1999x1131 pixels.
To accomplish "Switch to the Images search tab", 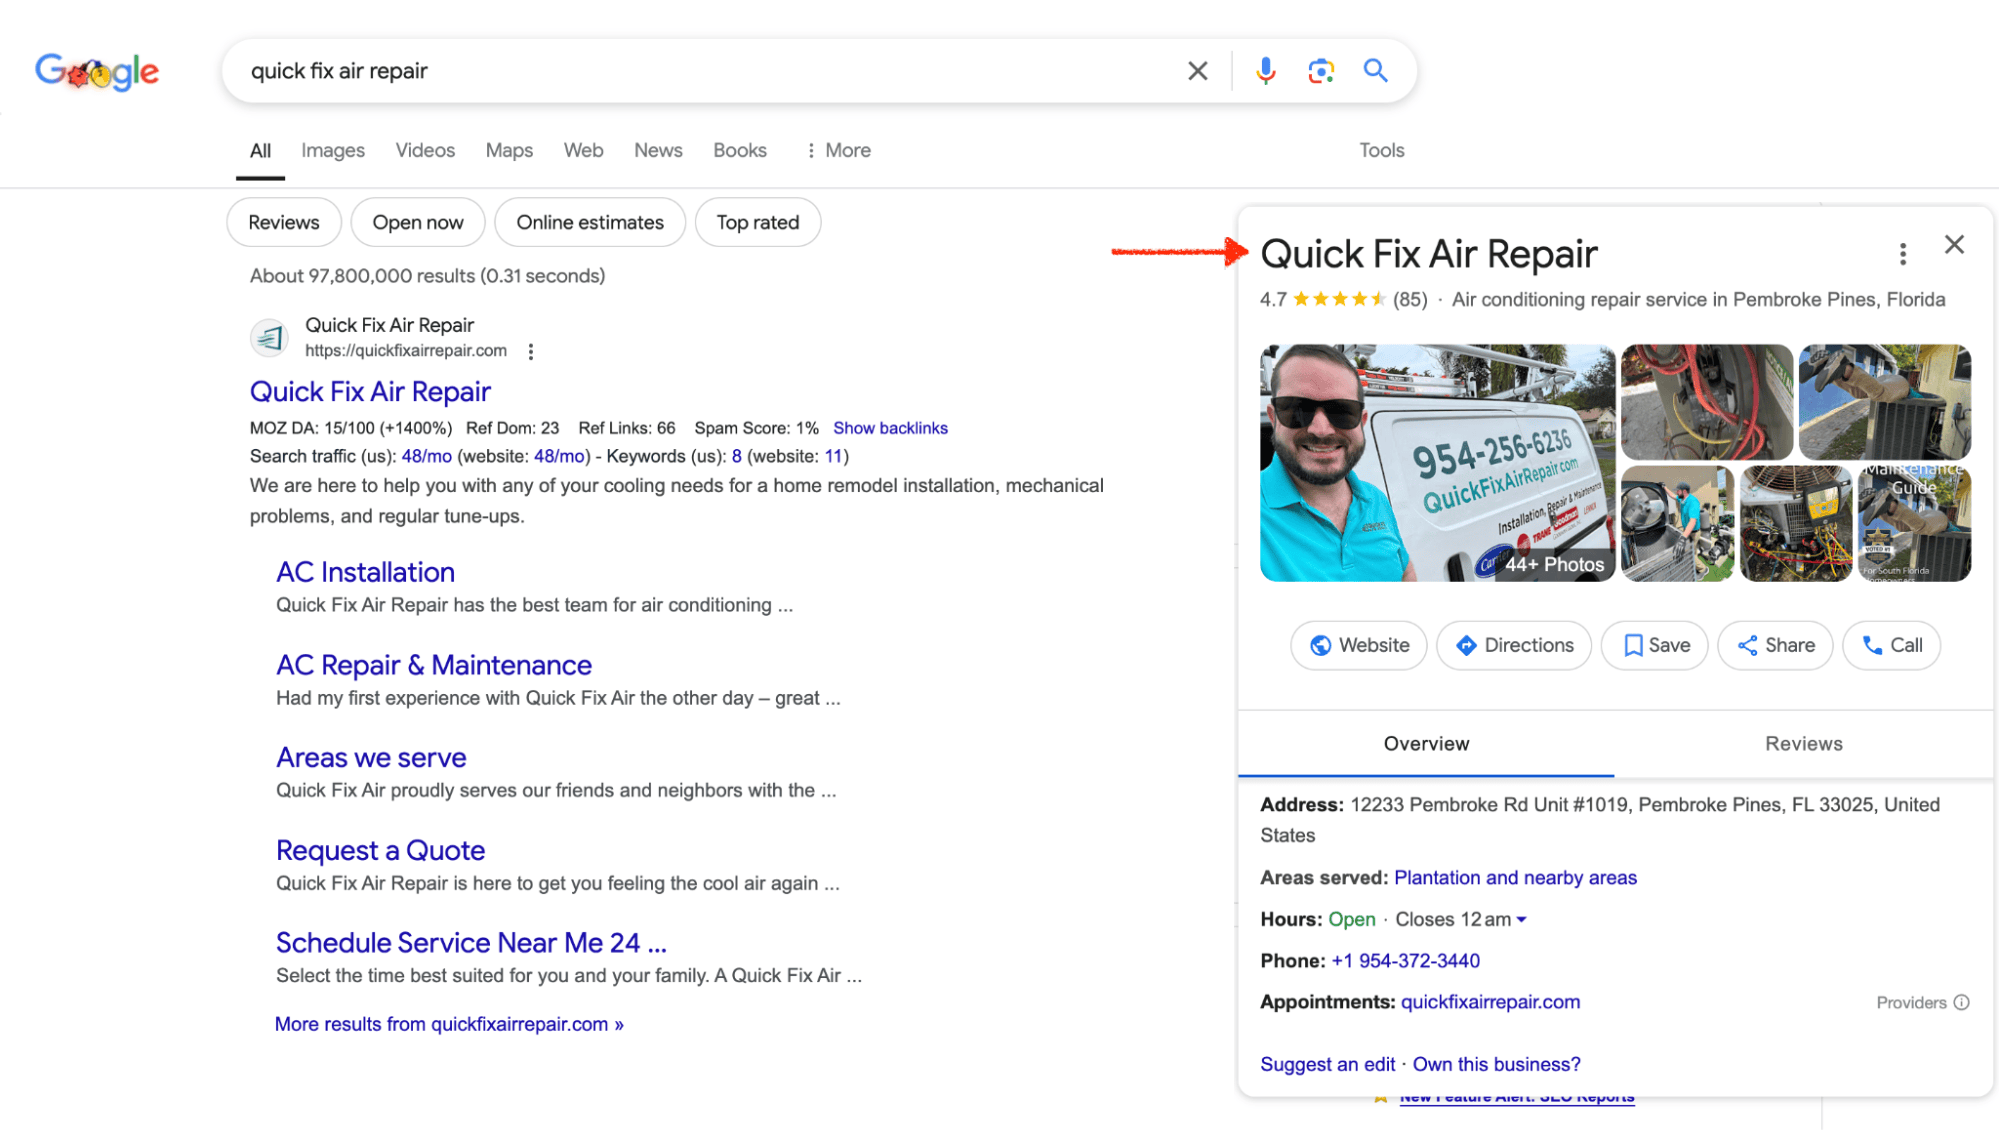I will pyautogui.click(x=332, y=150).
